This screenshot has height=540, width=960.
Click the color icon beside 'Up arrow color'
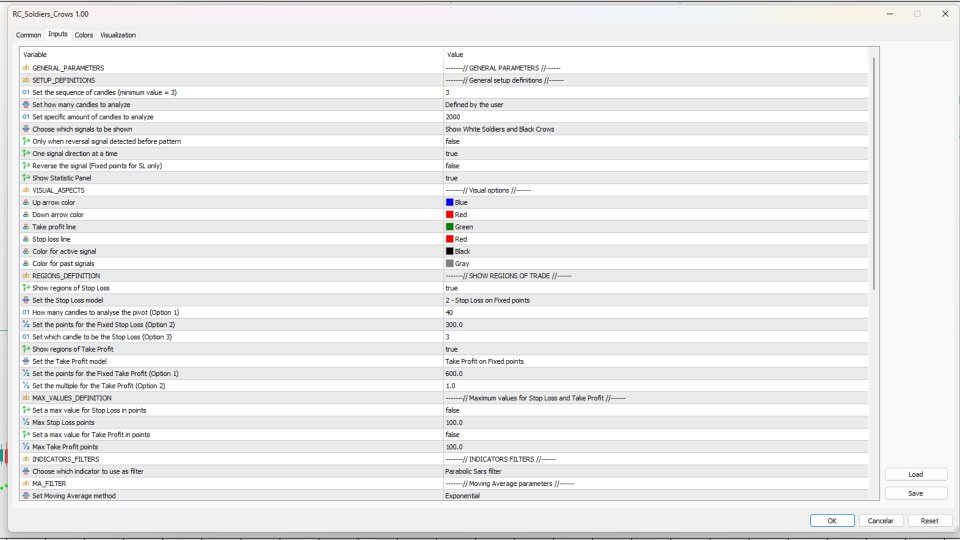25,202
